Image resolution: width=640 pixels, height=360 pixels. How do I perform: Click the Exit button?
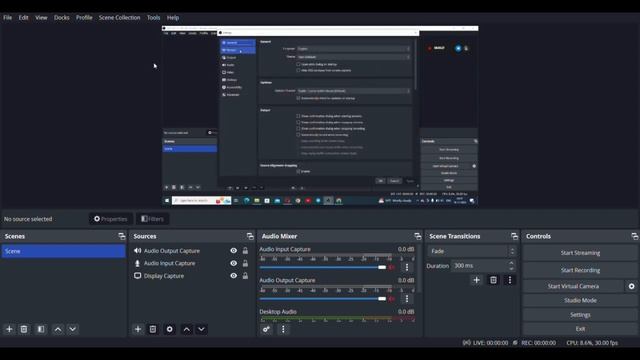coord(580,329)
